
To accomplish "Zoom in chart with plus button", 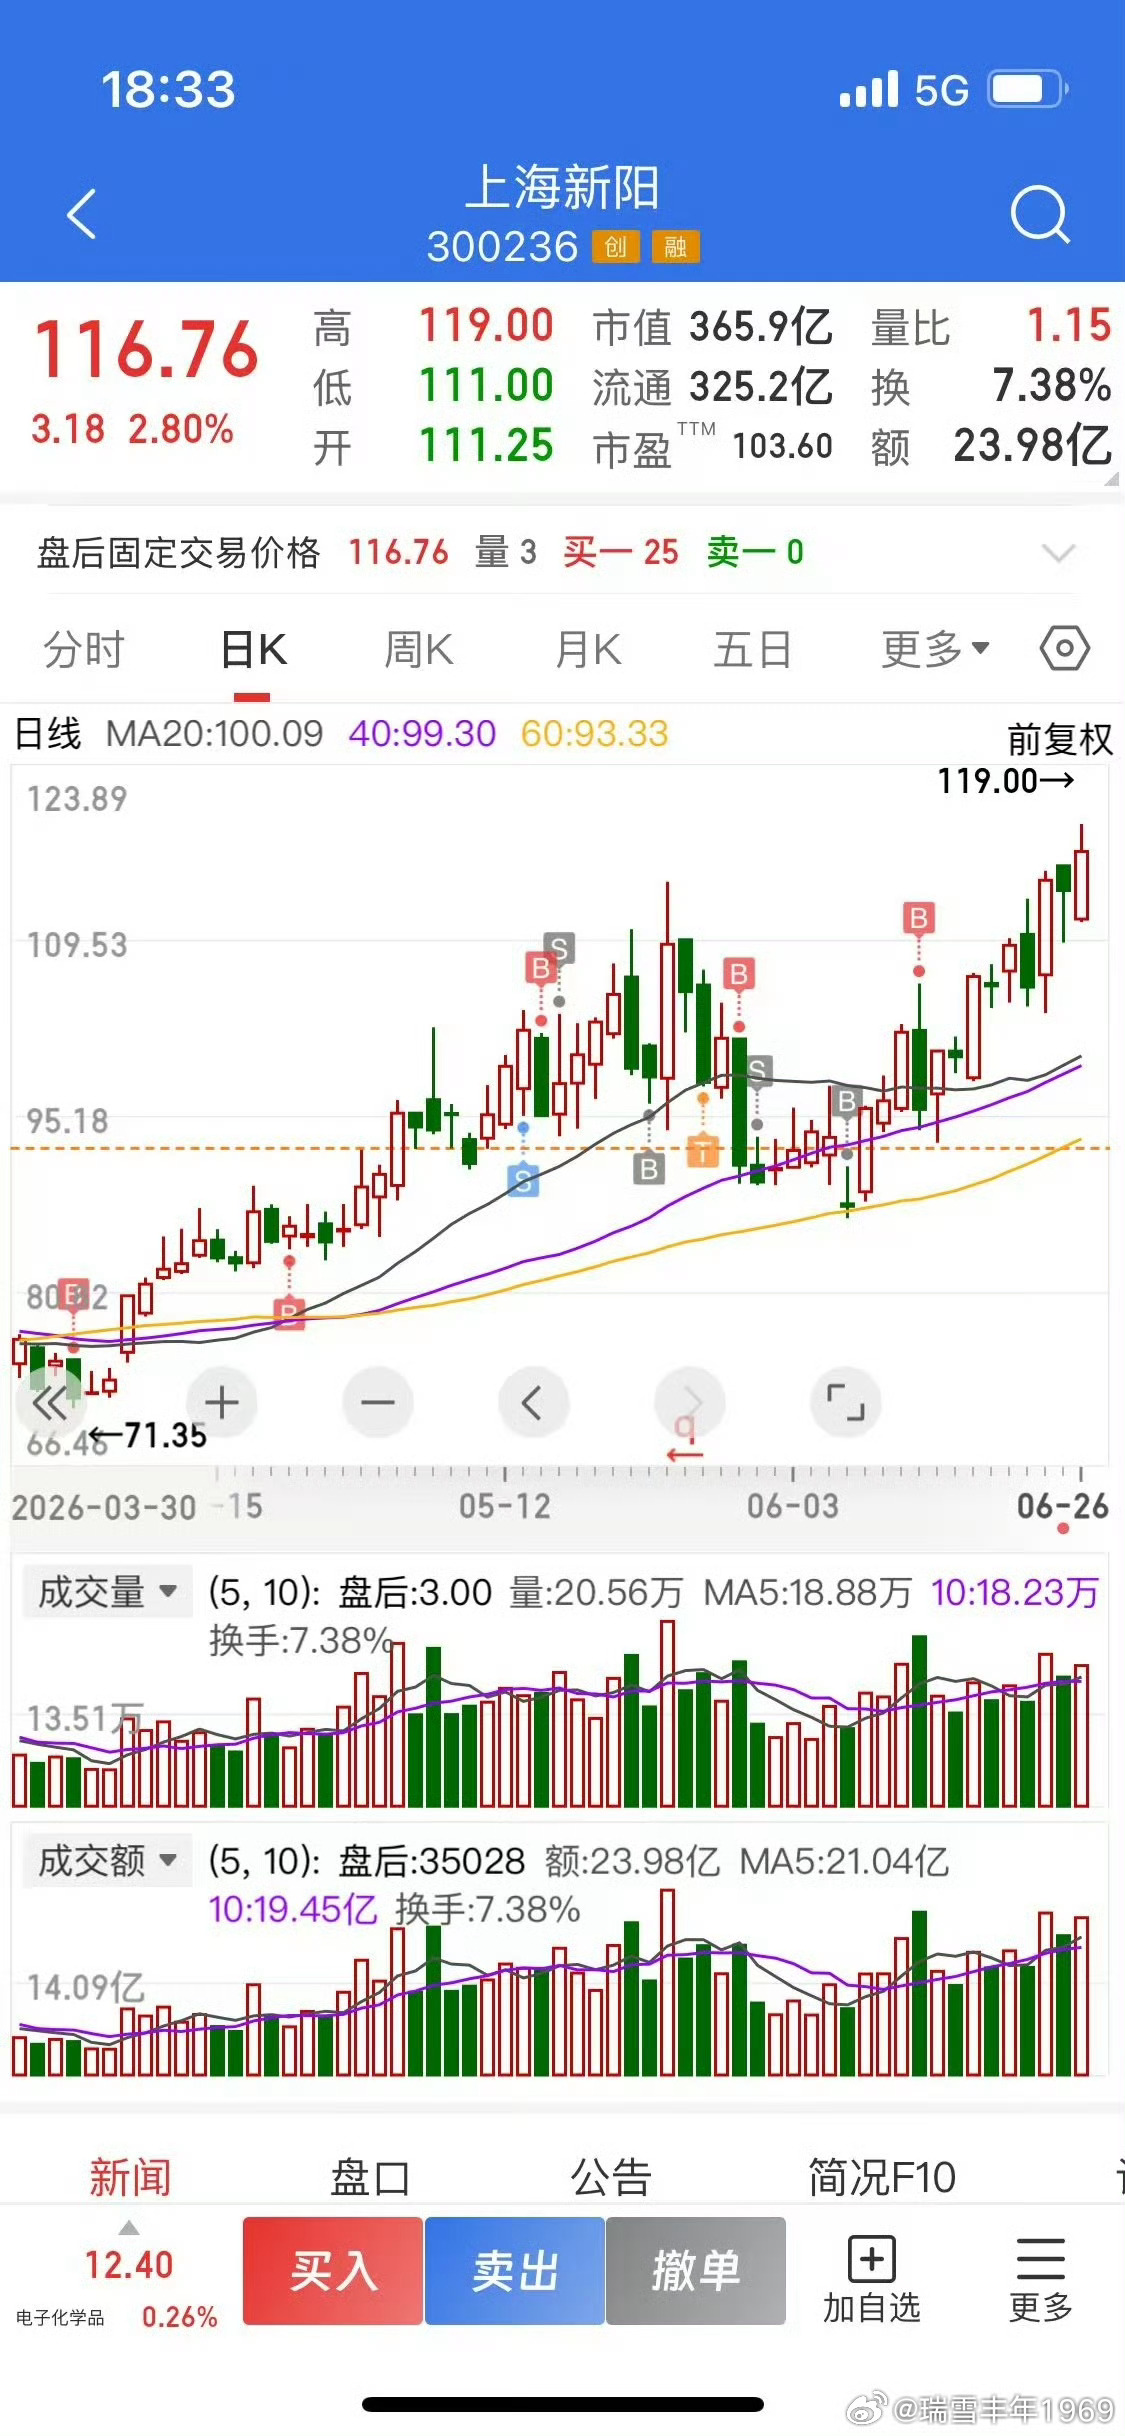I will 221,1402.
